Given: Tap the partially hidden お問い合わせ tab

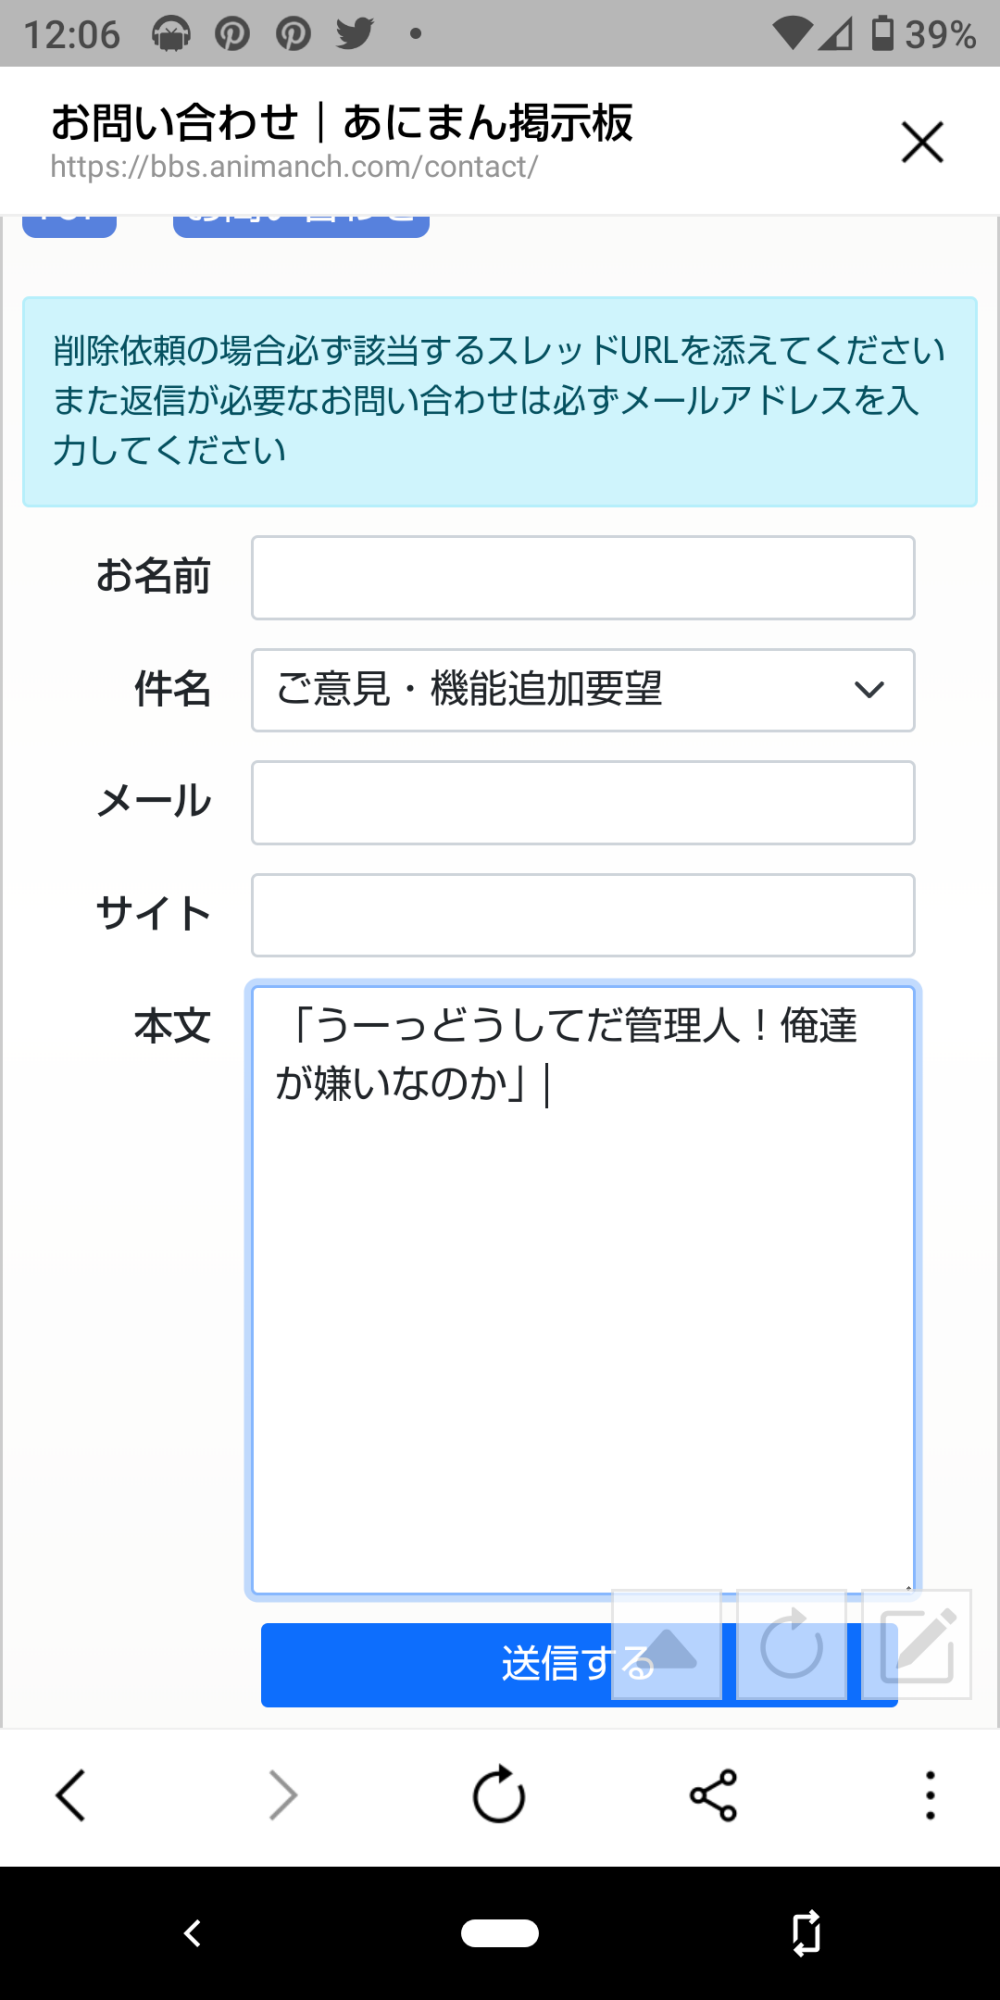Looking at the screenshot, I should 301,226.
